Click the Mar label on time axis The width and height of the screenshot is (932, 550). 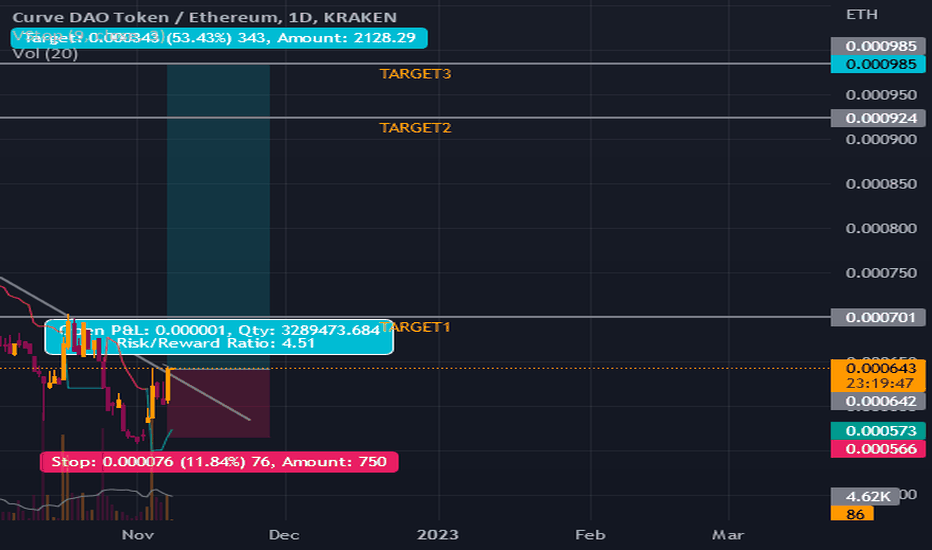click(x=728, y=535)
